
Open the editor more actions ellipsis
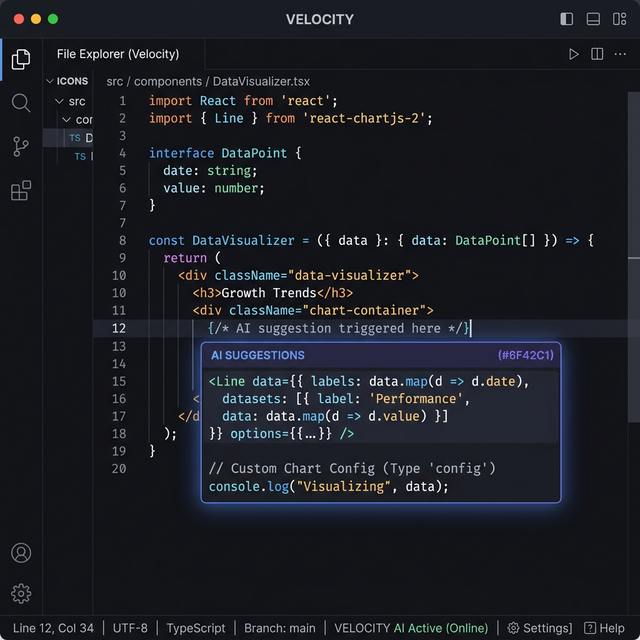point(621,54)
